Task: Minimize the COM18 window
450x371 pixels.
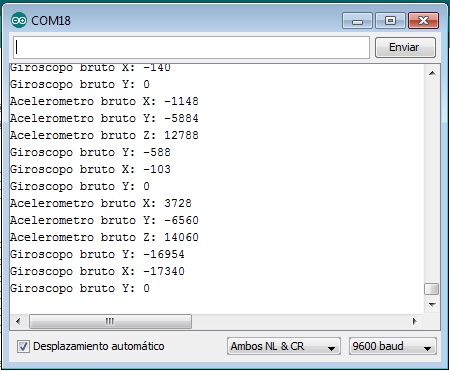Action: pyautogui.click(x=357, y=21)
